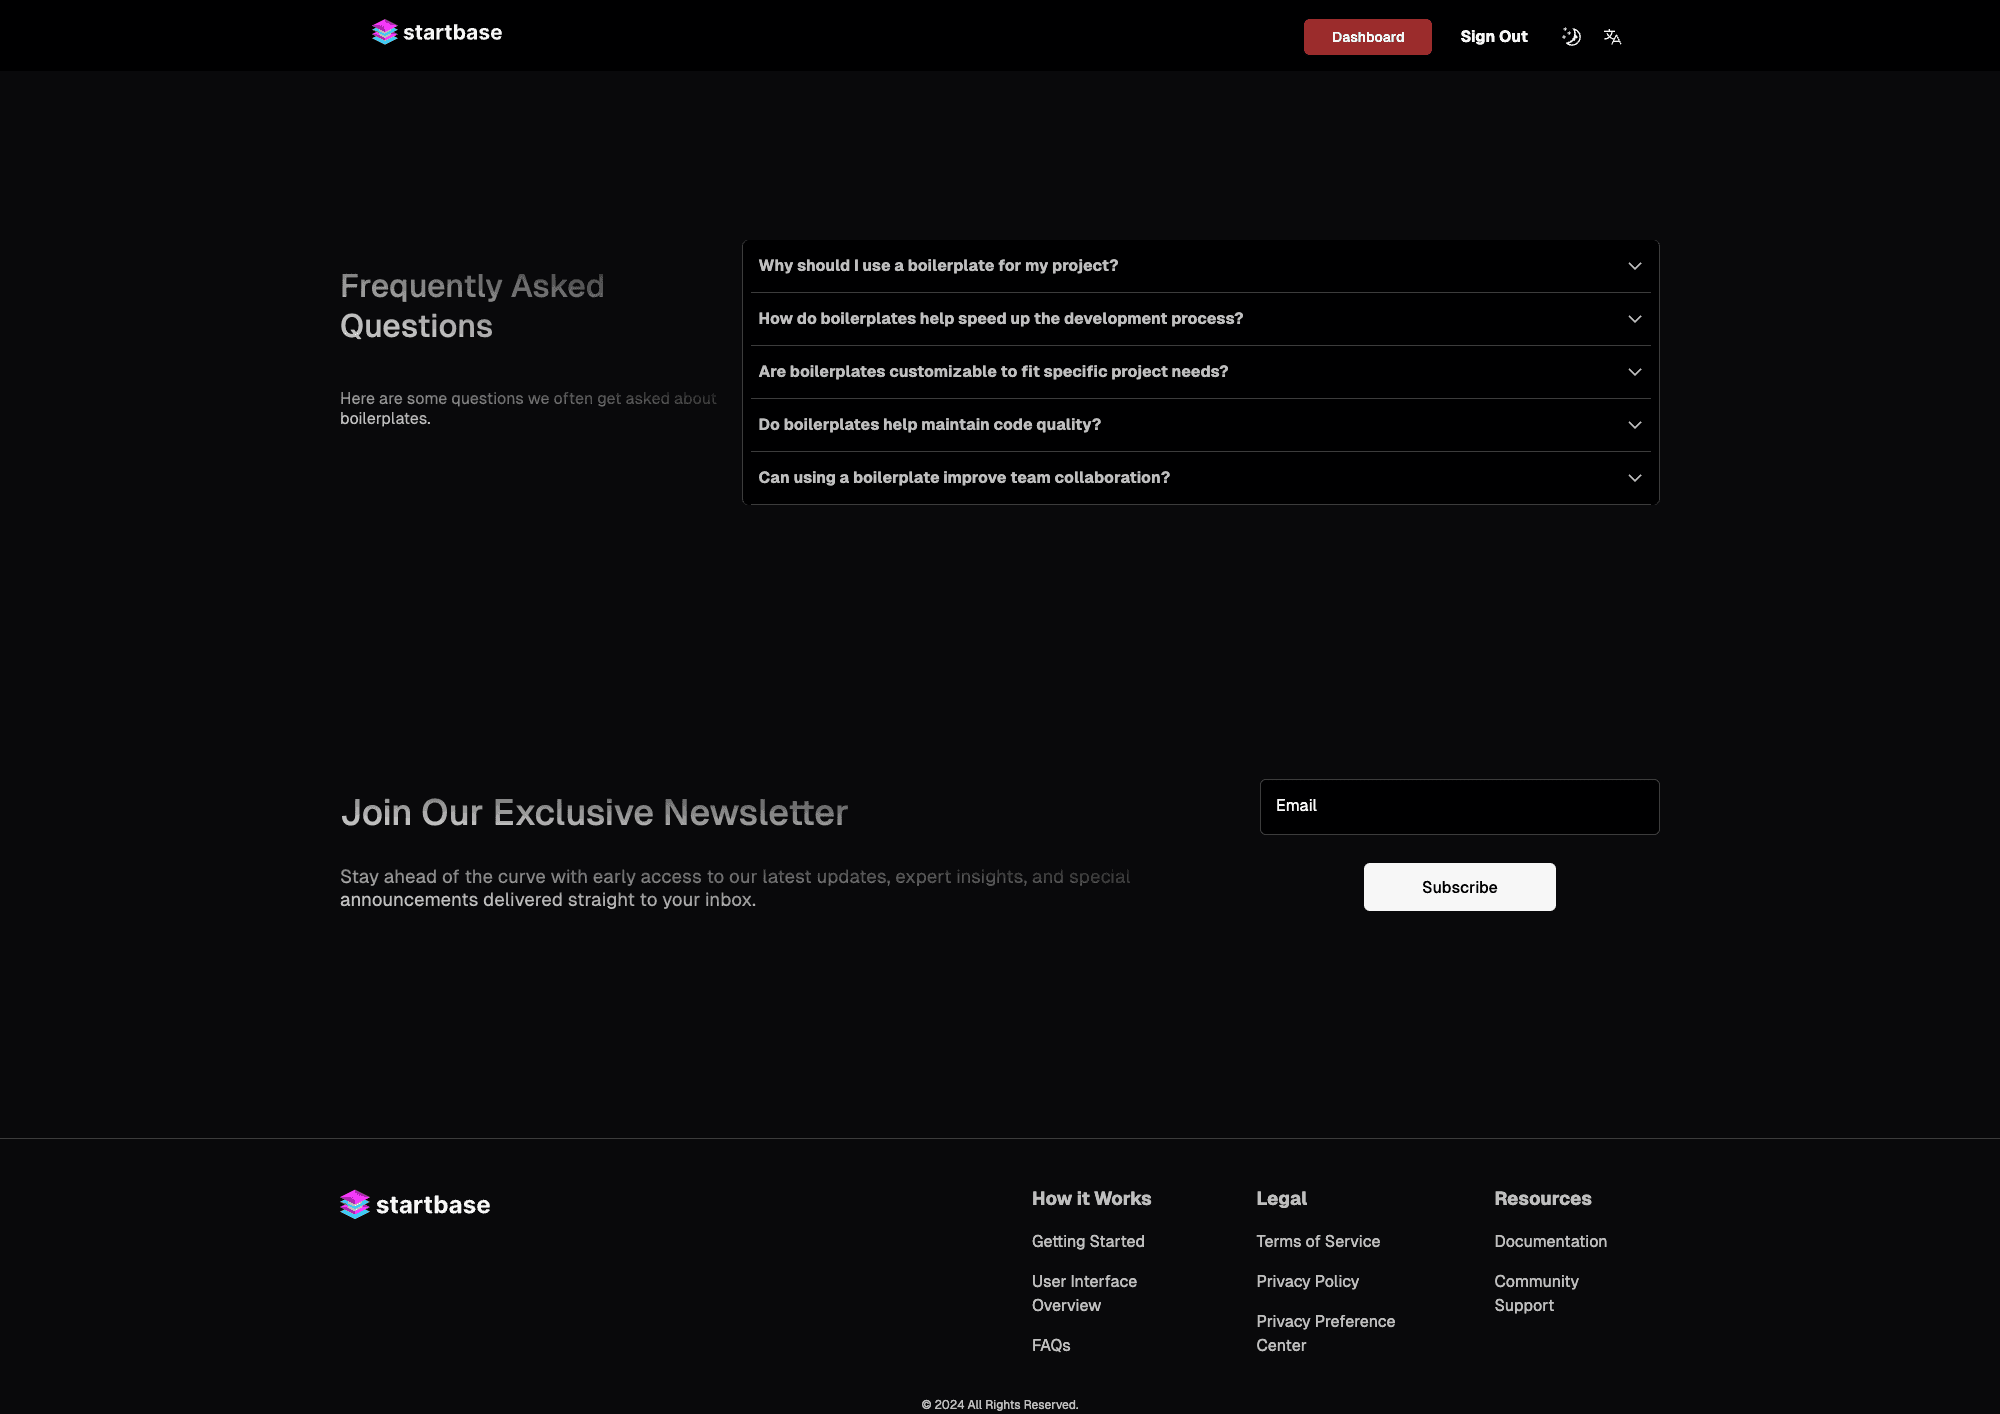Screen dimensions: 2000x1414
Task: Click the Subscribe button
Action: click(x=1458, y=886)
